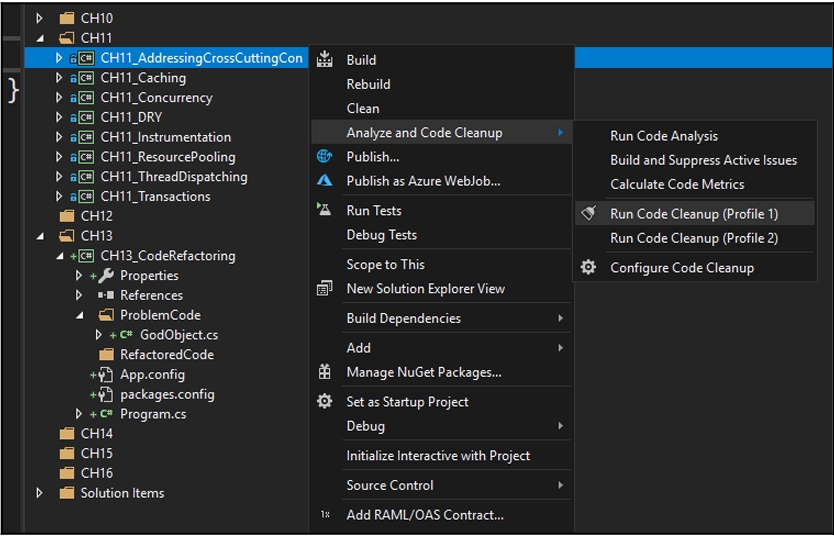Image resolution: width=834 pixels, height=538 pixels.
Task: Collapse the CH13 folder node
Action: 40,236
